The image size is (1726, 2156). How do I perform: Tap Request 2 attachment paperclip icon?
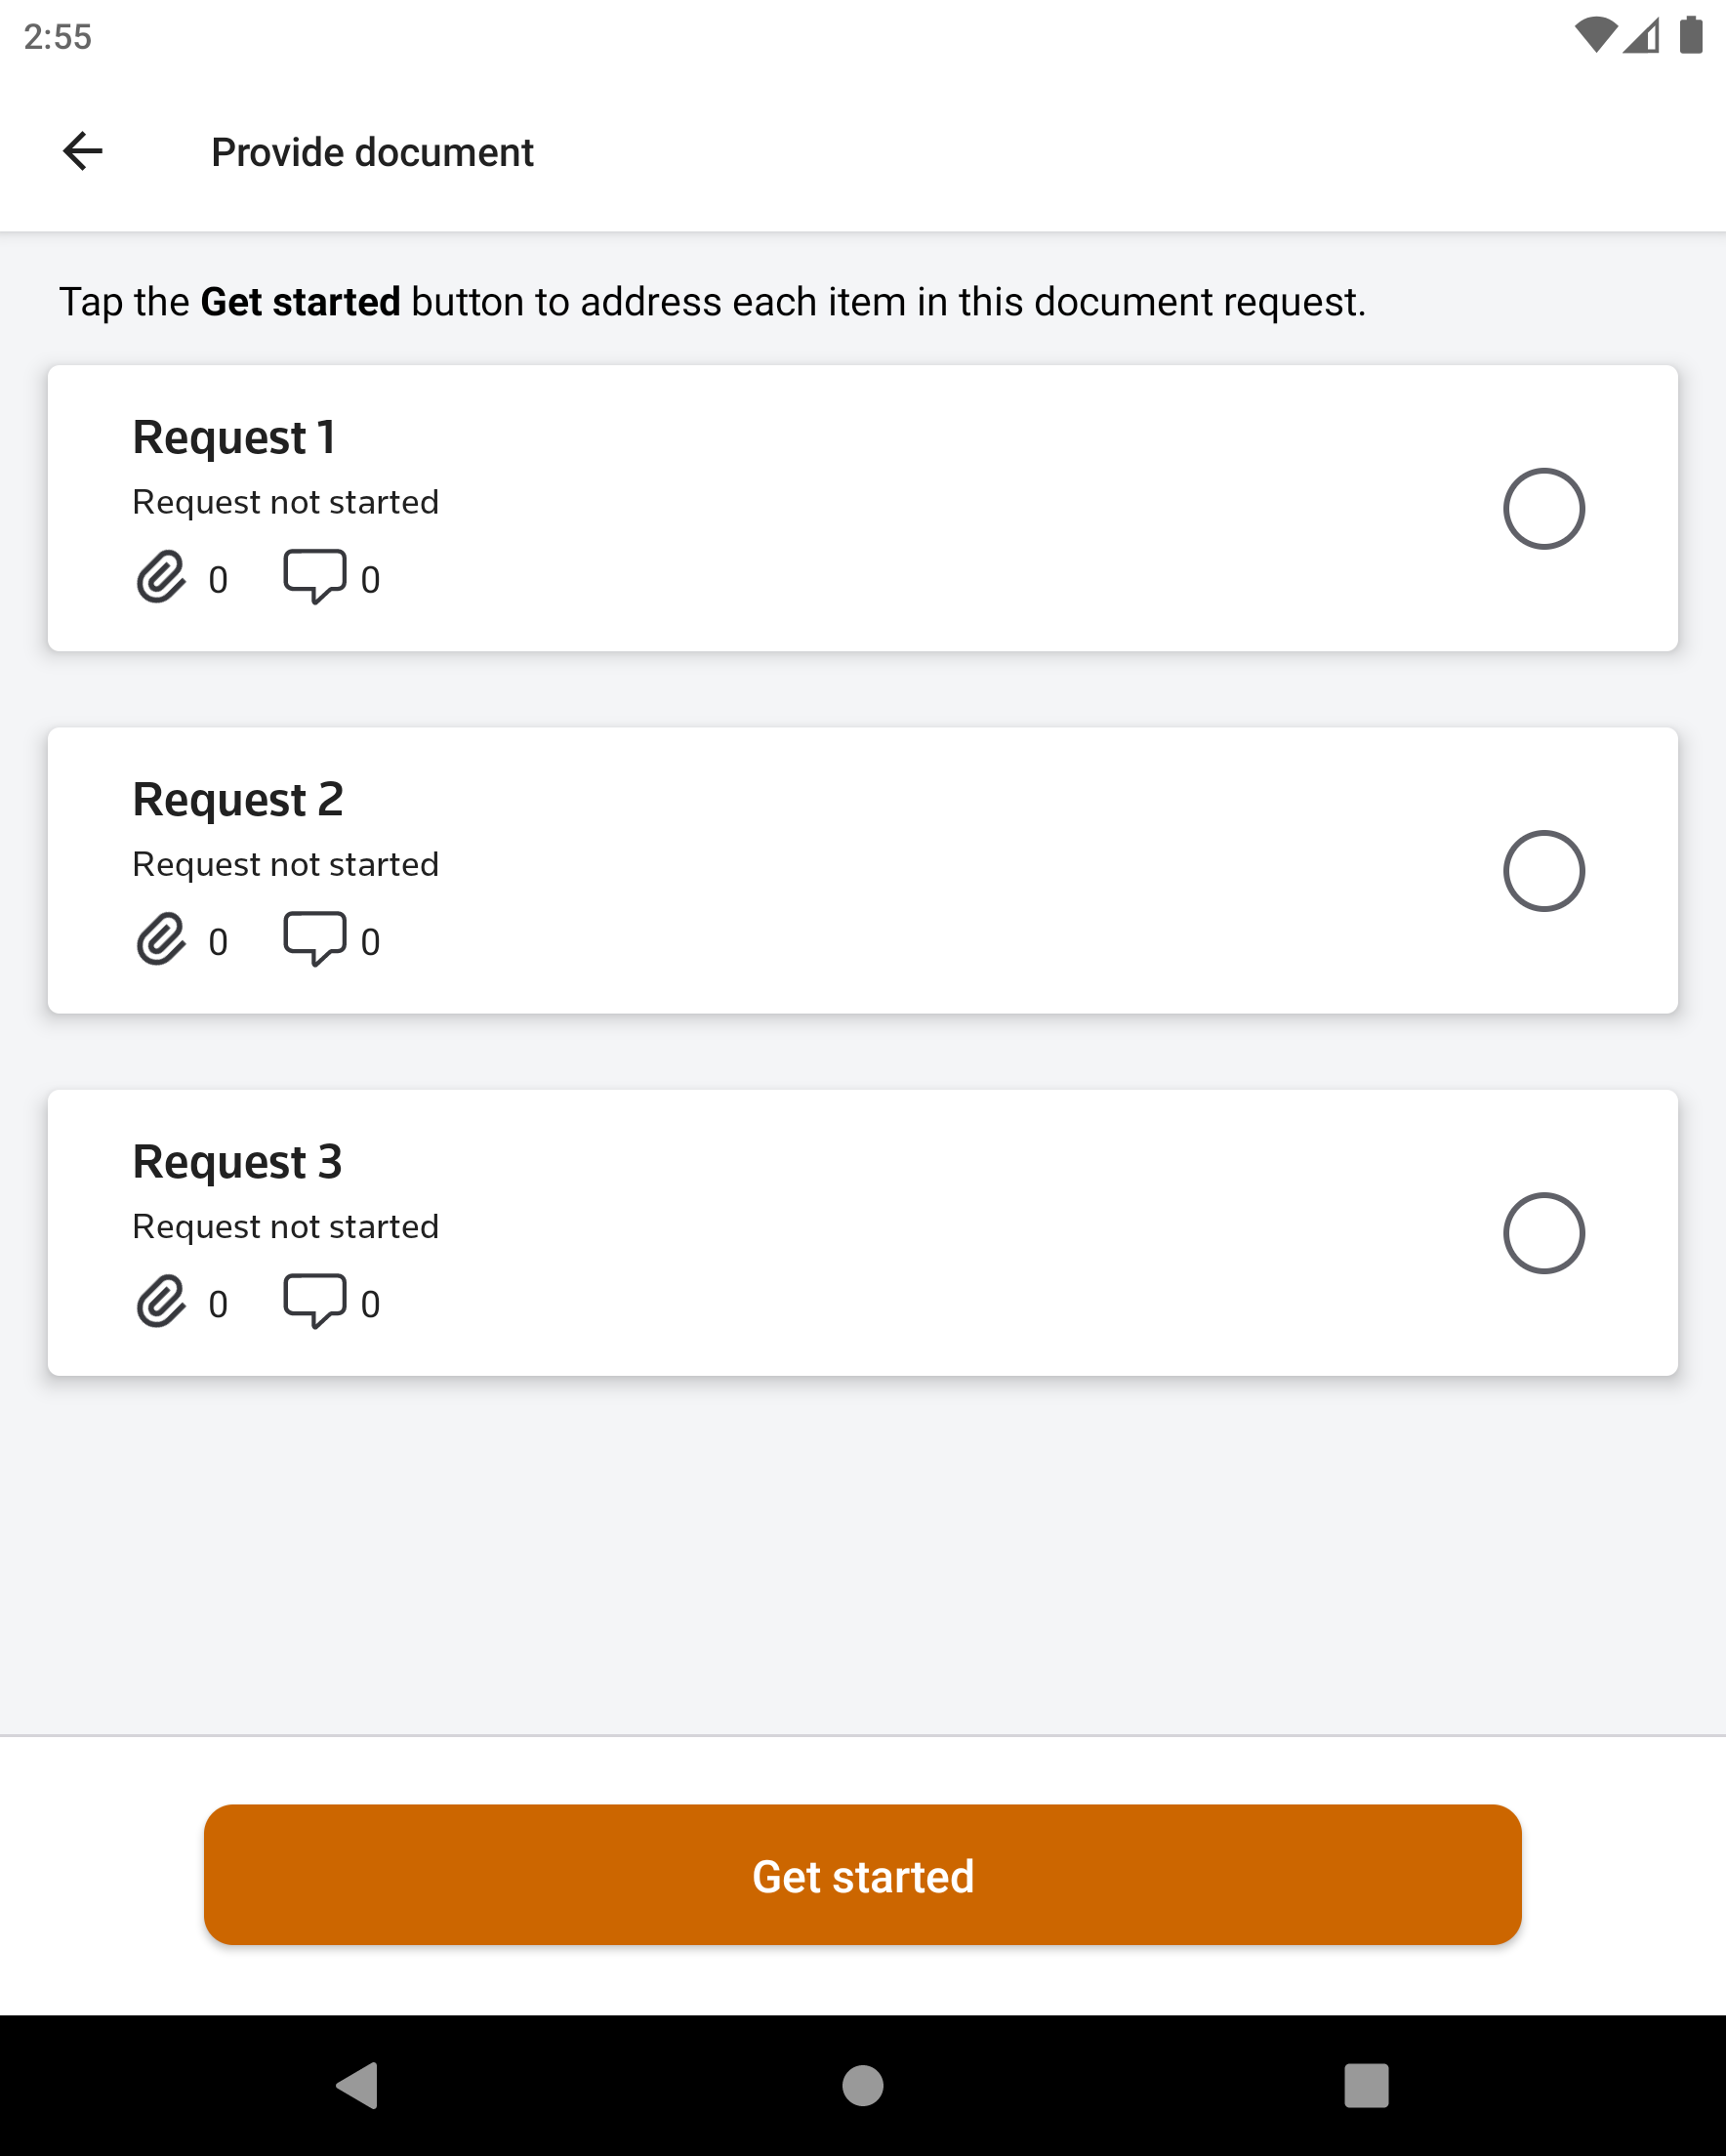161,939
